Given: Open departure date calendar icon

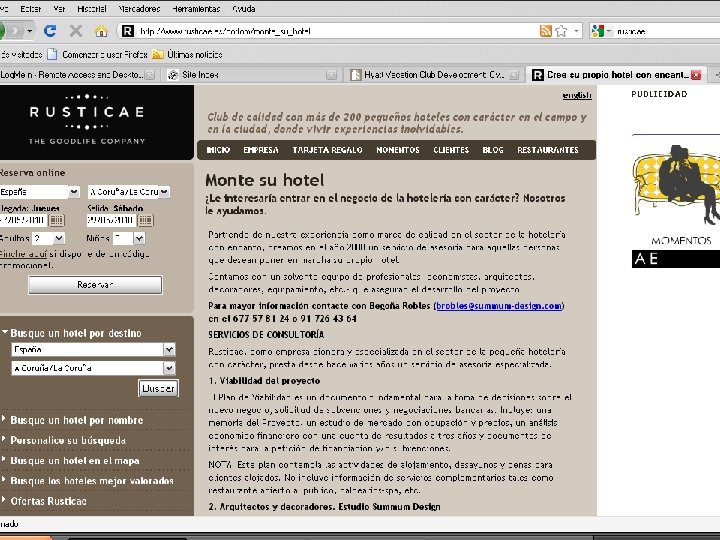Looking at the screenshot, I should tap(145, 220).
